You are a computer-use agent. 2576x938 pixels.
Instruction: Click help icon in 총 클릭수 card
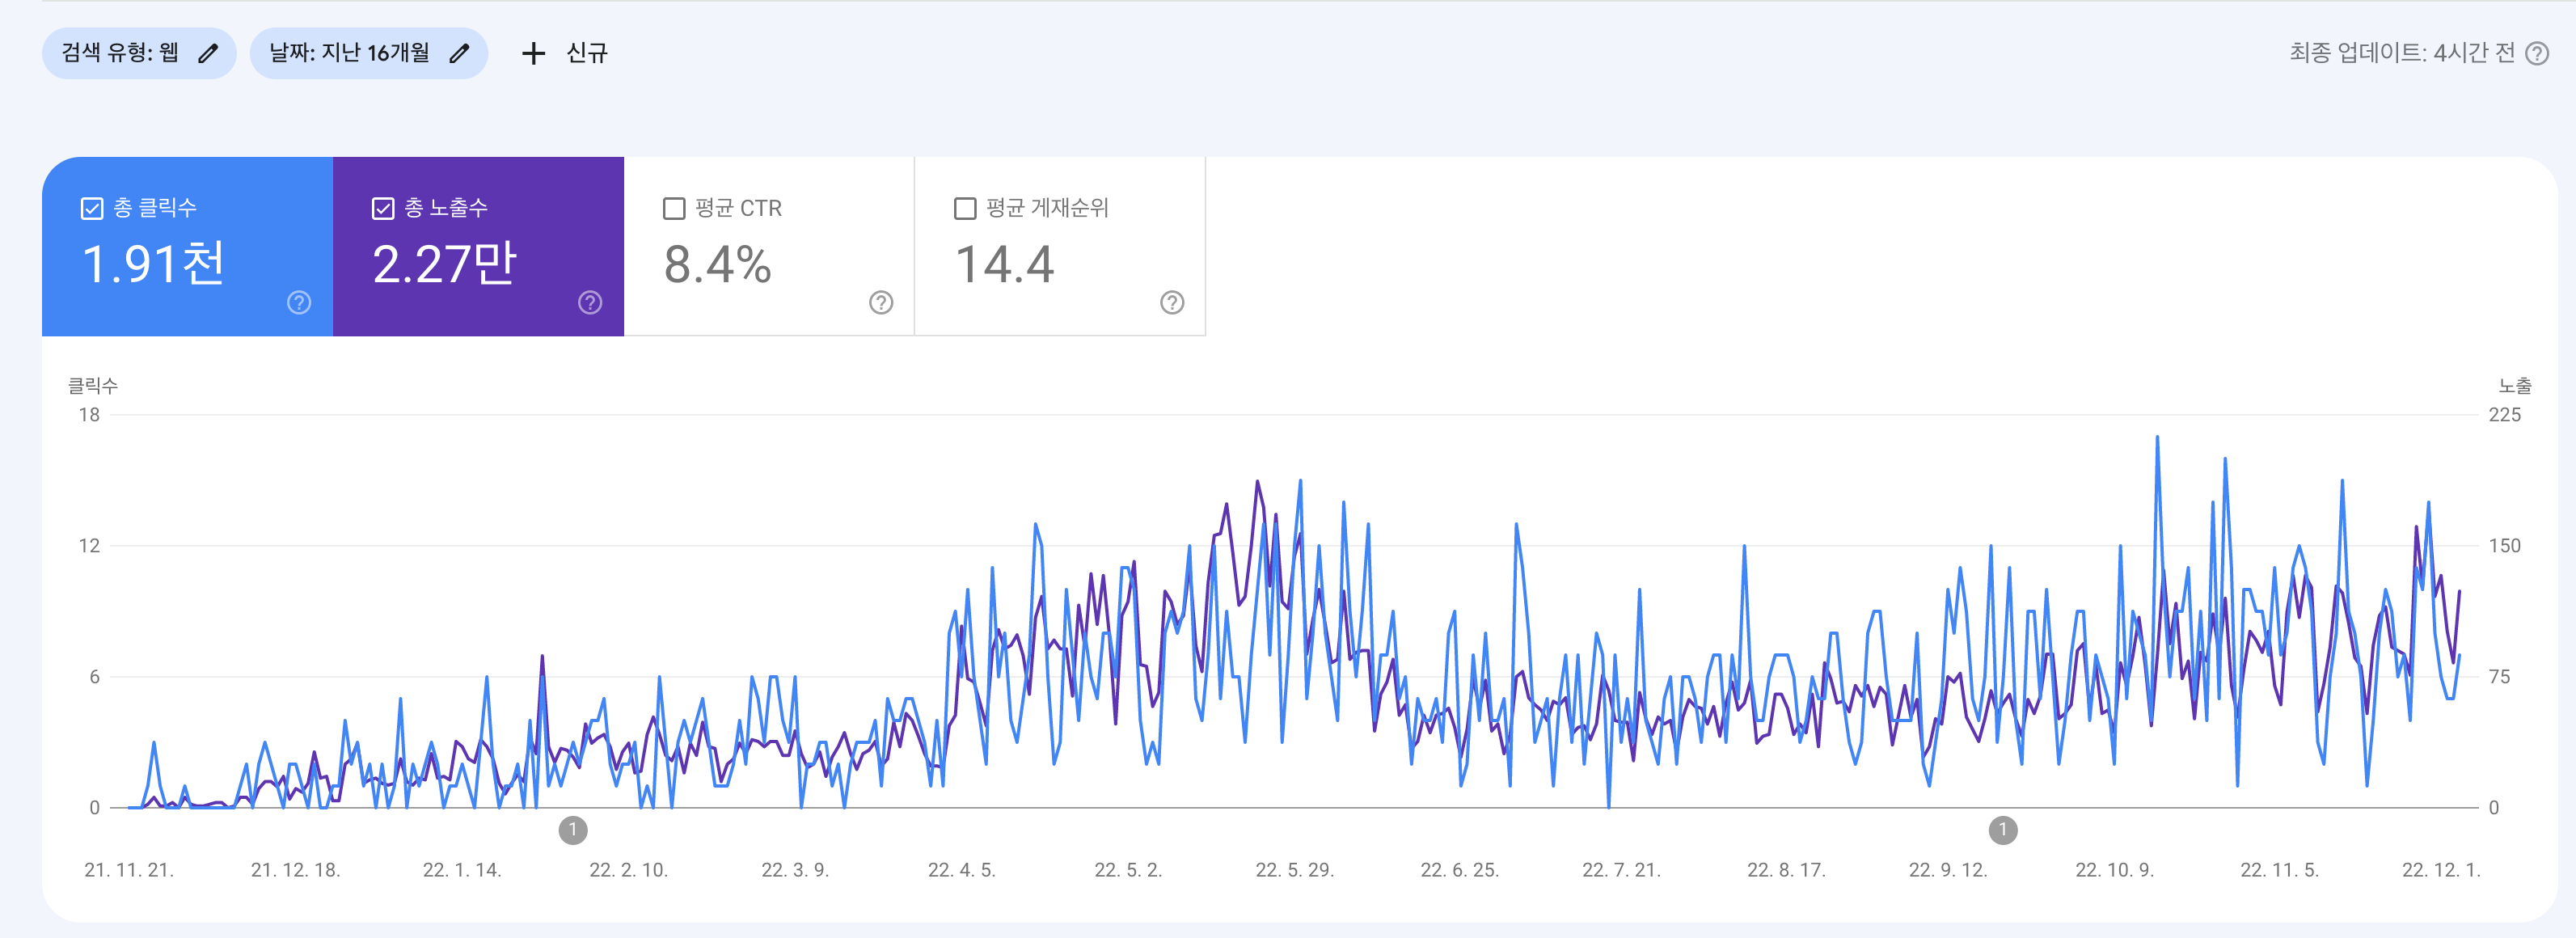(x=299, y=302)
